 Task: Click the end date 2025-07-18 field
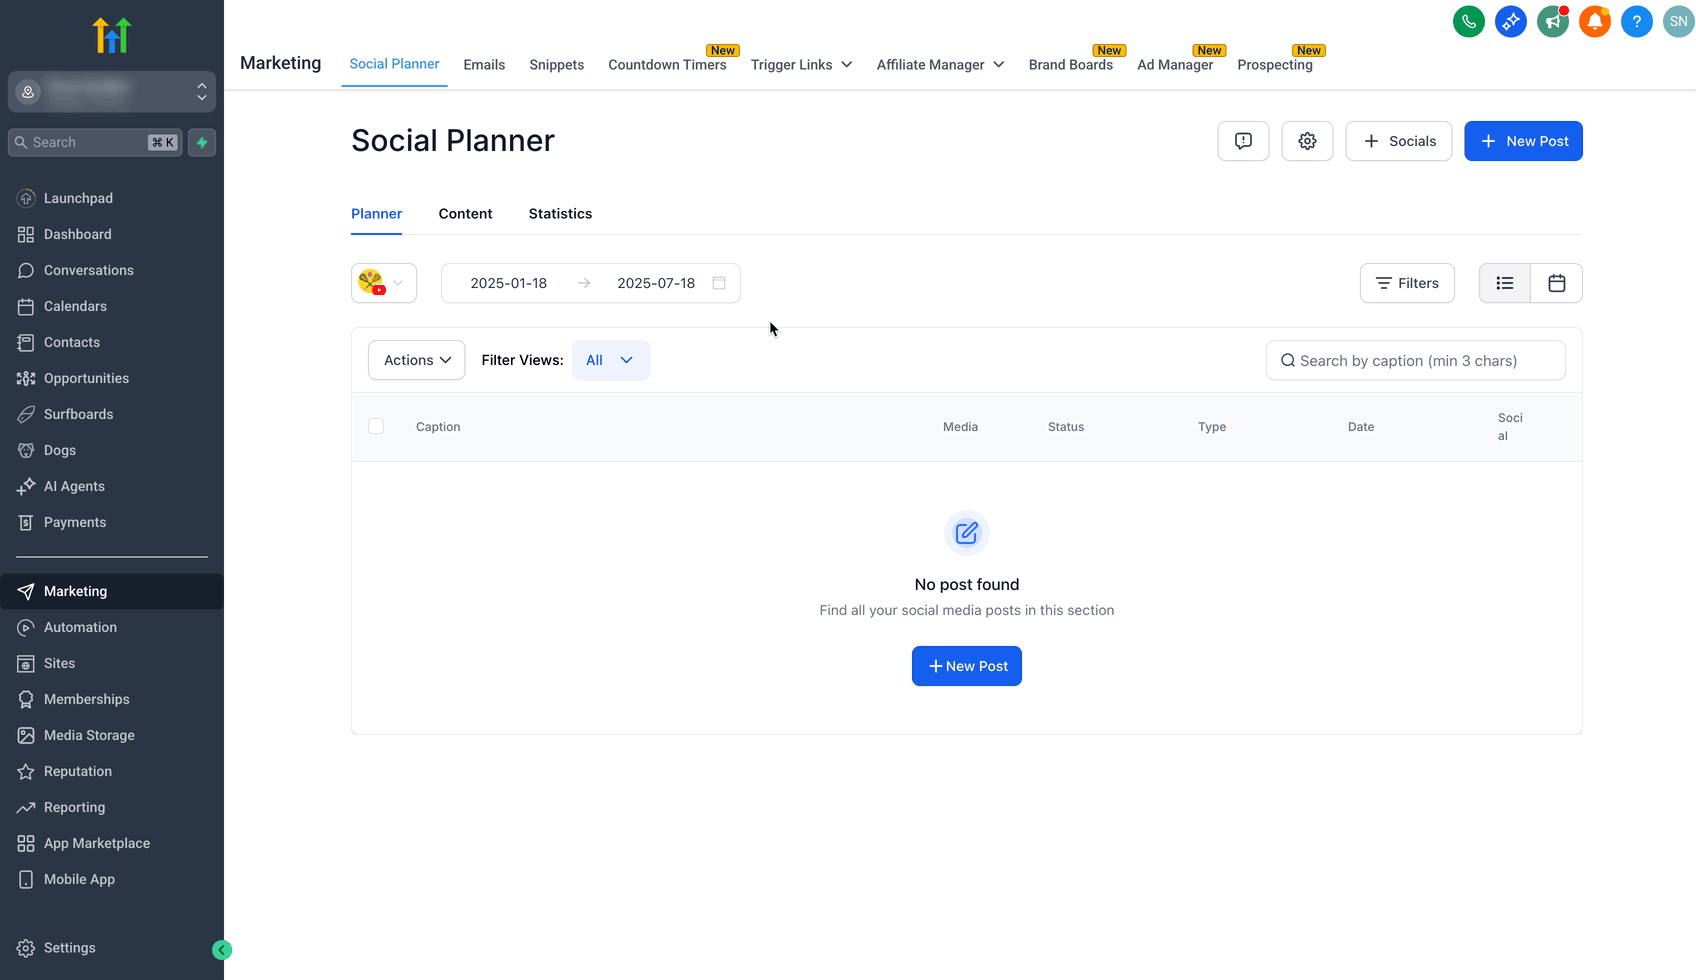pyautogui.click(x=656, y=283)
